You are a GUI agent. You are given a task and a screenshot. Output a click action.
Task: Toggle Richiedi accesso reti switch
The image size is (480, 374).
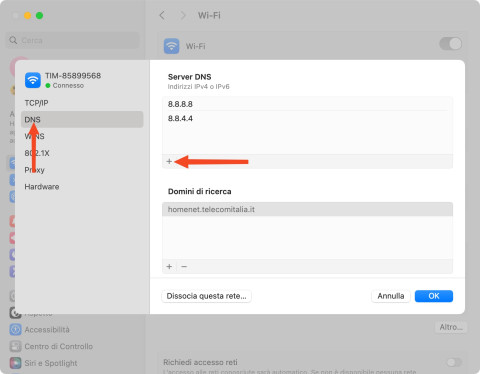[454, 362]
